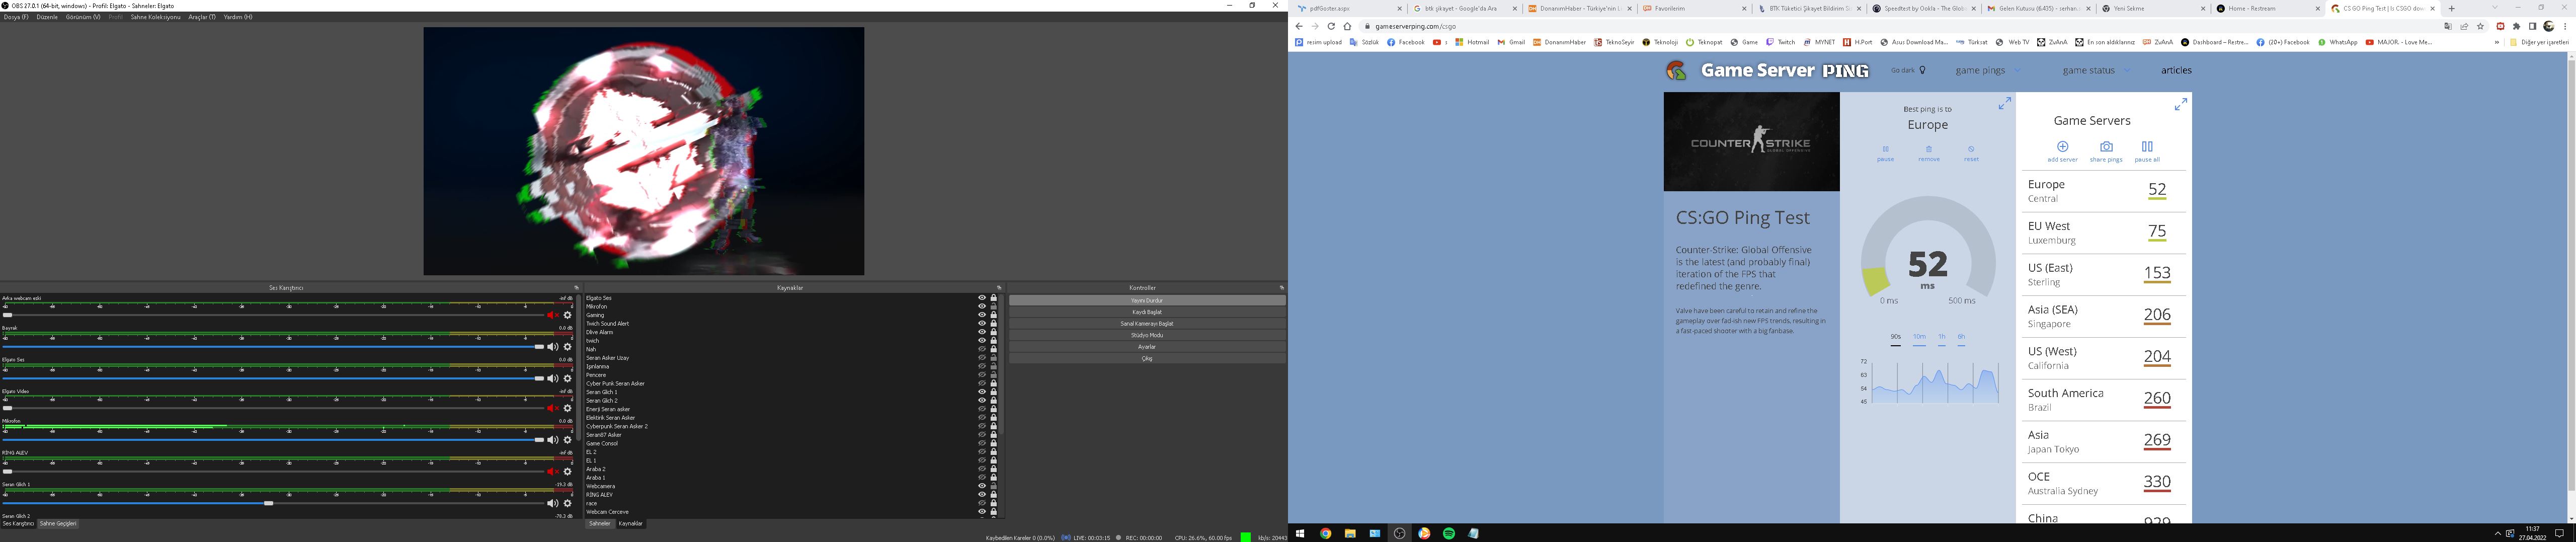2576x542 pixels.
Task: Hide the Elgato Ses source
Action: pyautogui.click(x=982, y=298)
